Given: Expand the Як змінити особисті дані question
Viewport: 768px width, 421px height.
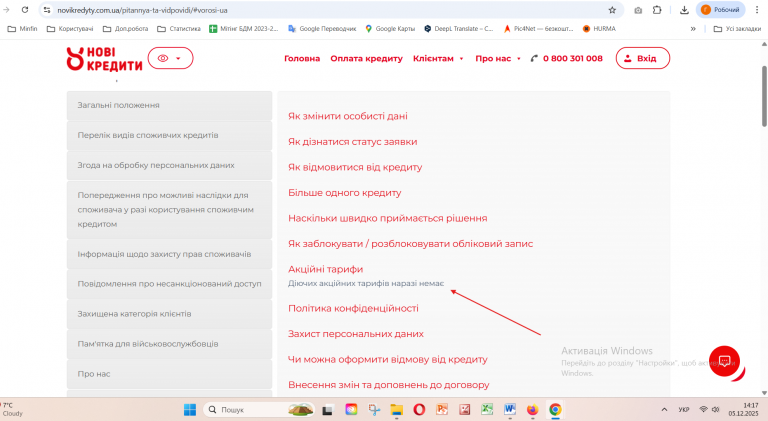Looking at the screenshot, I should (348, 116).
